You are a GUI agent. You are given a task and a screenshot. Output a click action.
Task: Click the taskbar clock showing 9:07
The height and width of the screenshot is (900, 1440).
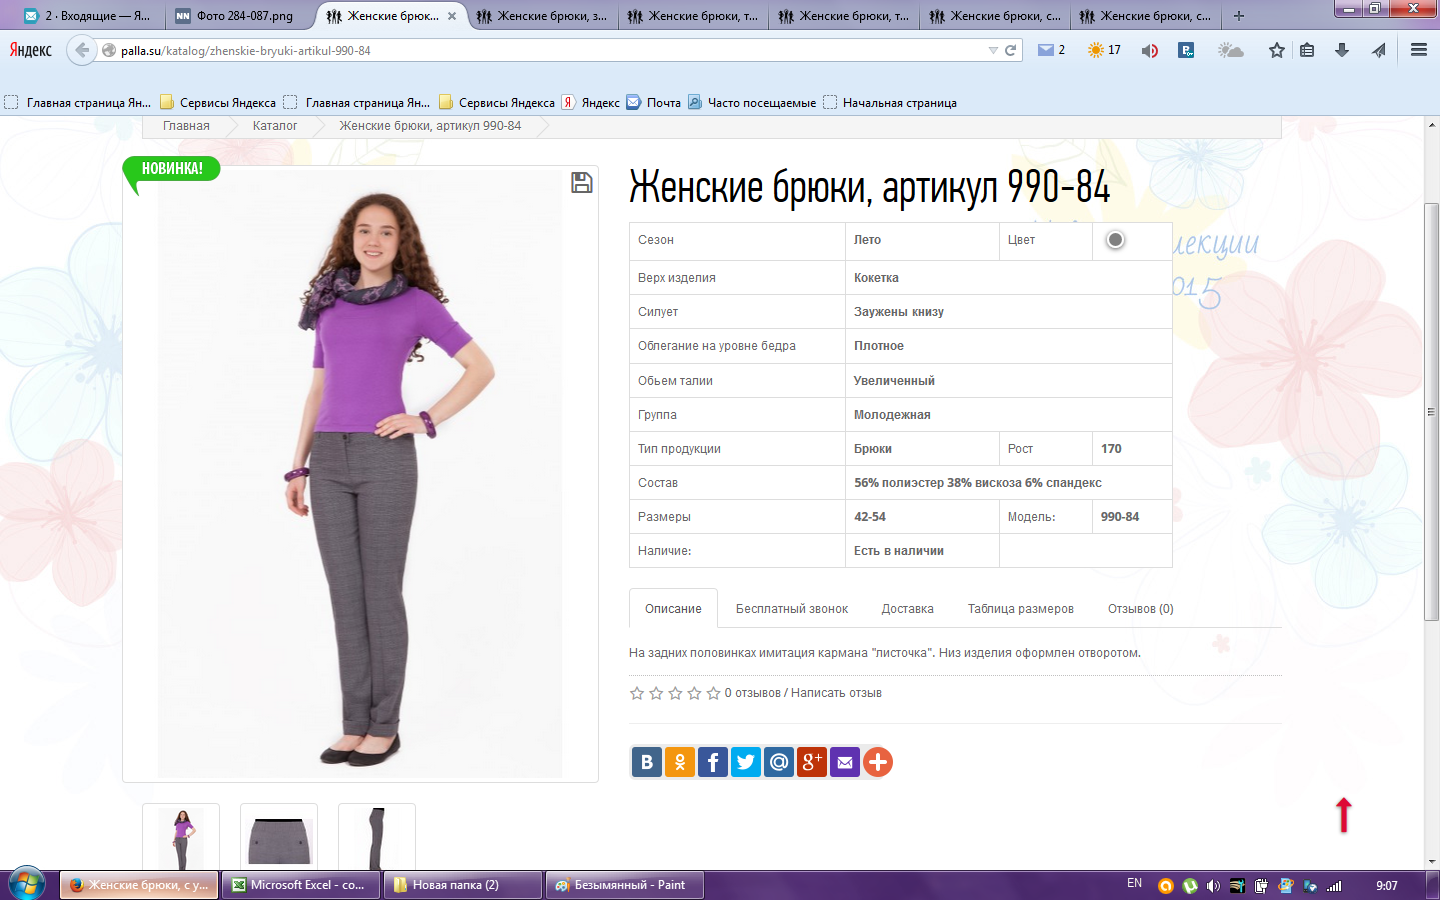[1387, 885]
